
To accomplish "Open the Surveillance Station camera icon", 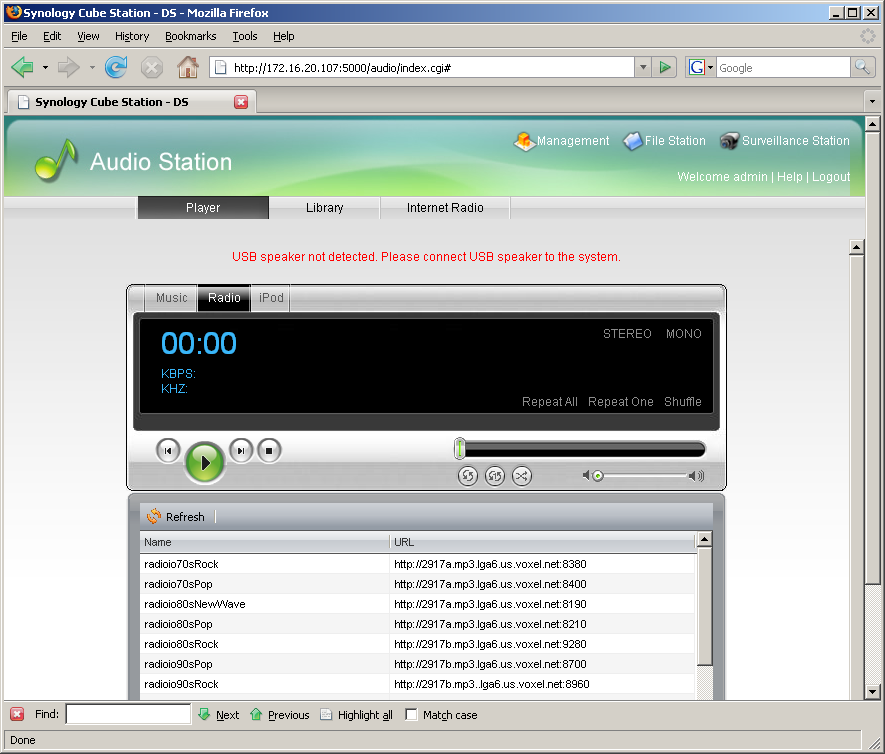I will [729, 141].
